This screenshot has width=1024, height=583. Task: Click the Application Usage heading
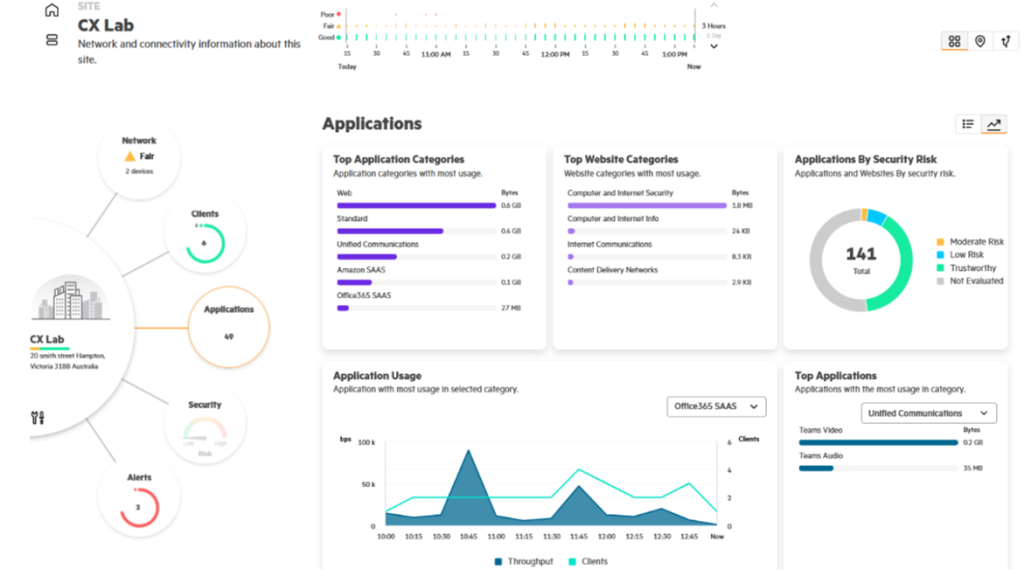click(x=377, y=376)
